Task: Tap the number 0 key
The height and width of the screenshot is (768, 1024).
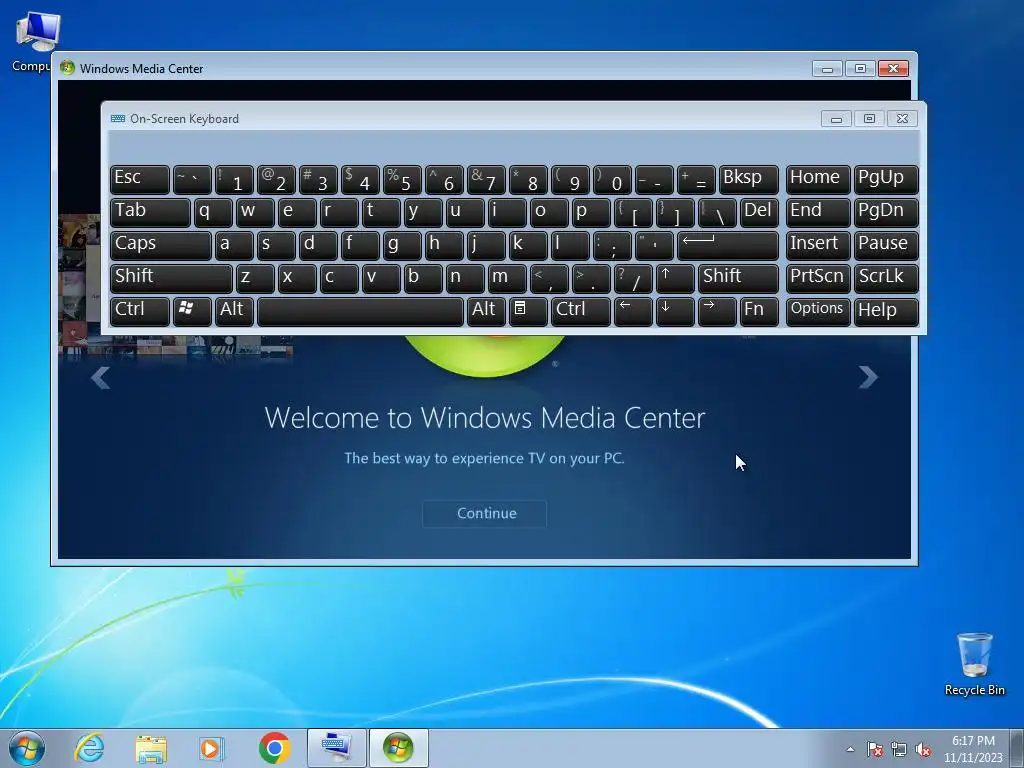Action: [612, 180]
